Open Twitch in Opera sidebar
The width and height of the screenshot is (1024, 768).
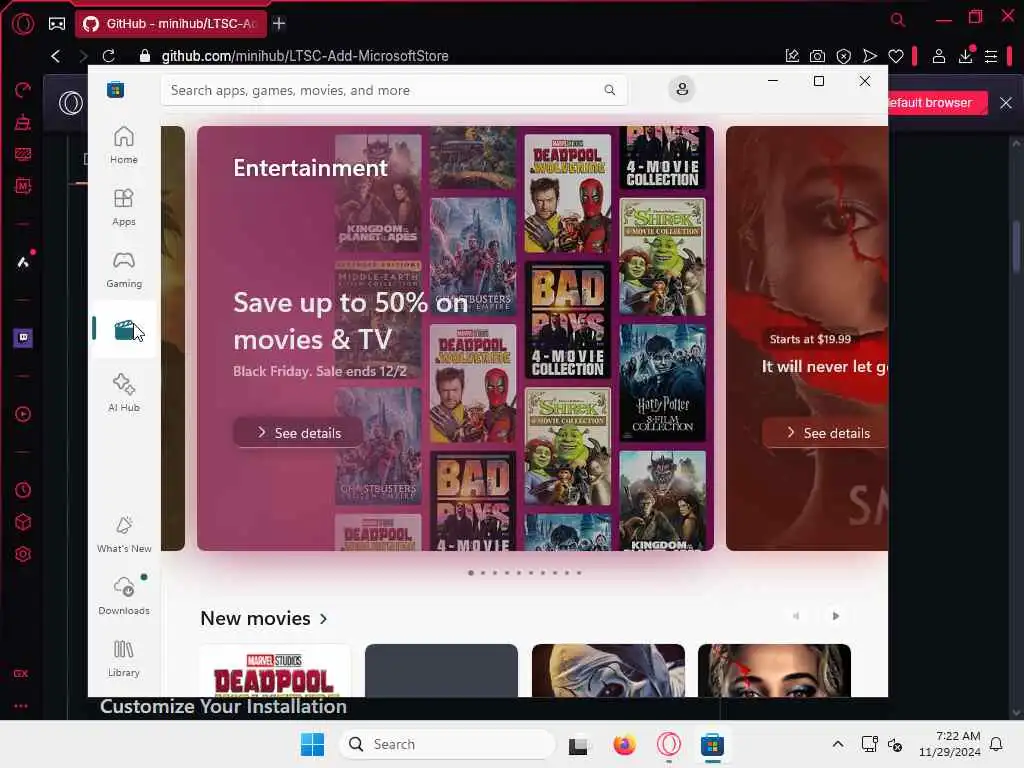(x=23, y=338)
